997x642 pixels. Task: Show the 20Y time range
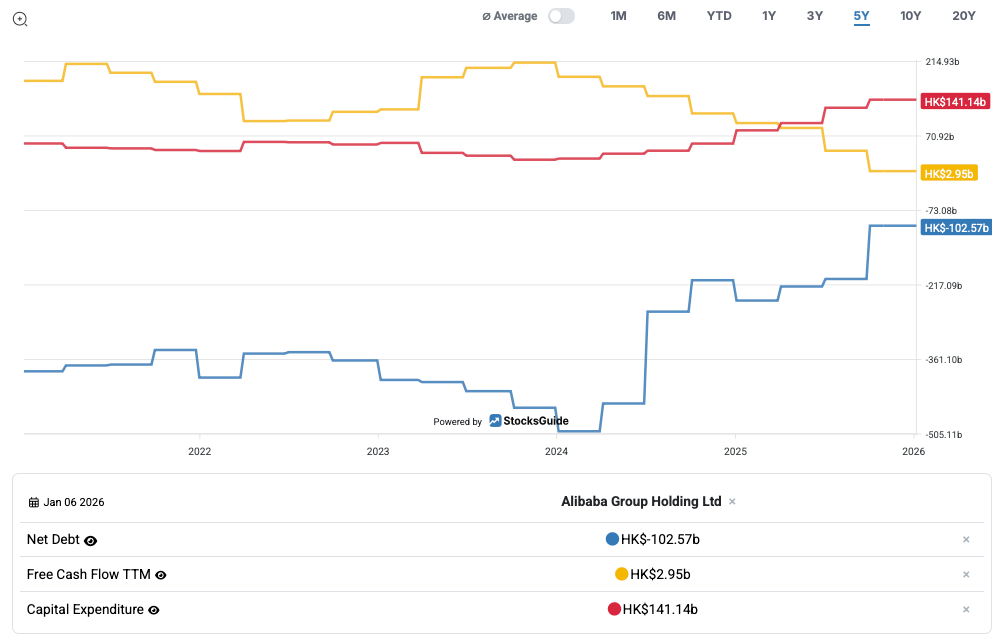click(963, 16)
